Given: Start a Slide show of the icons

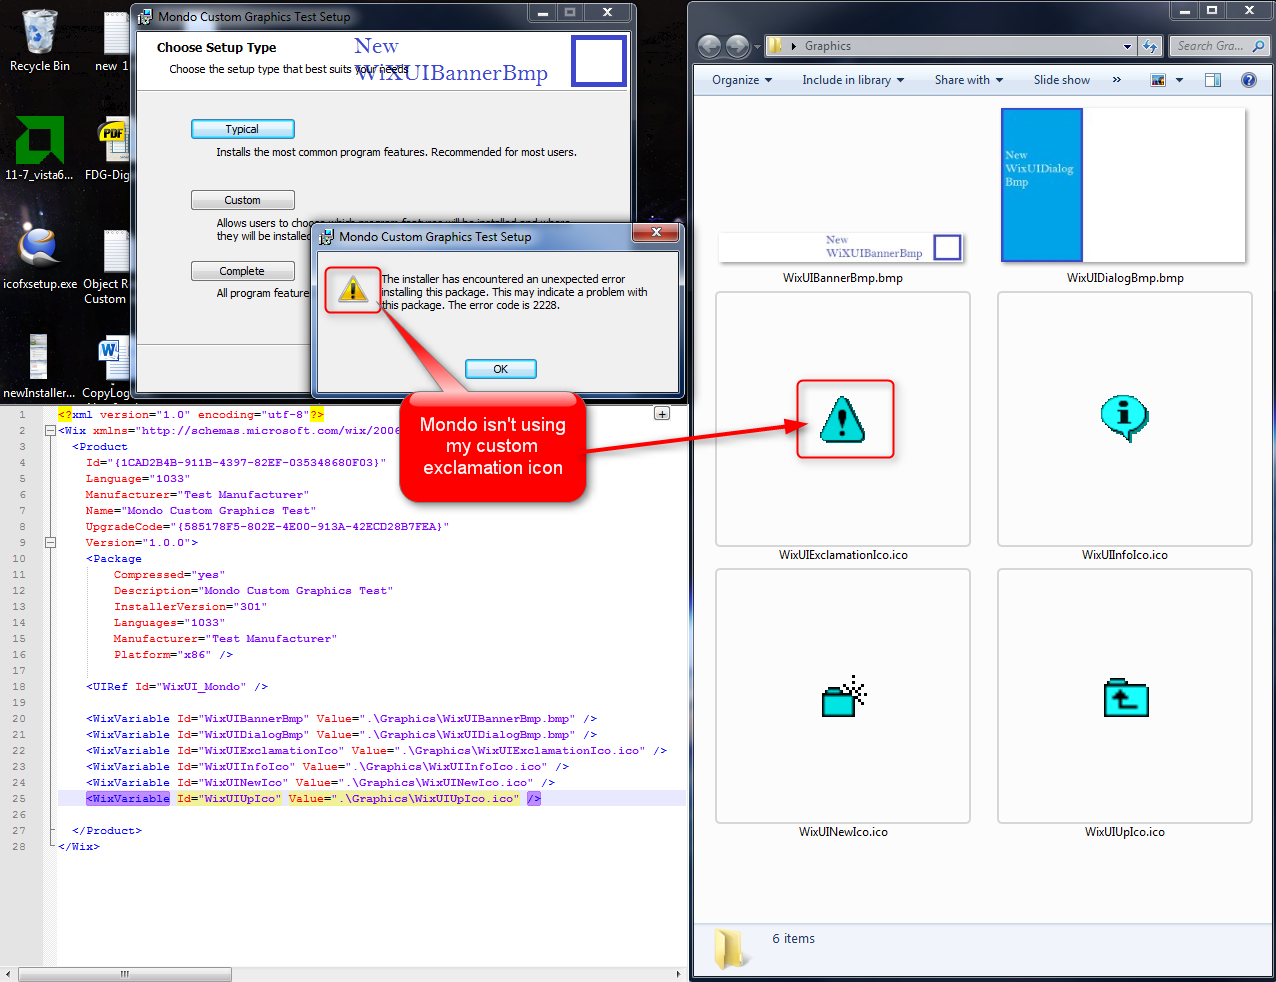Looking at the screenshot, I should click(x=1061, y=79).
